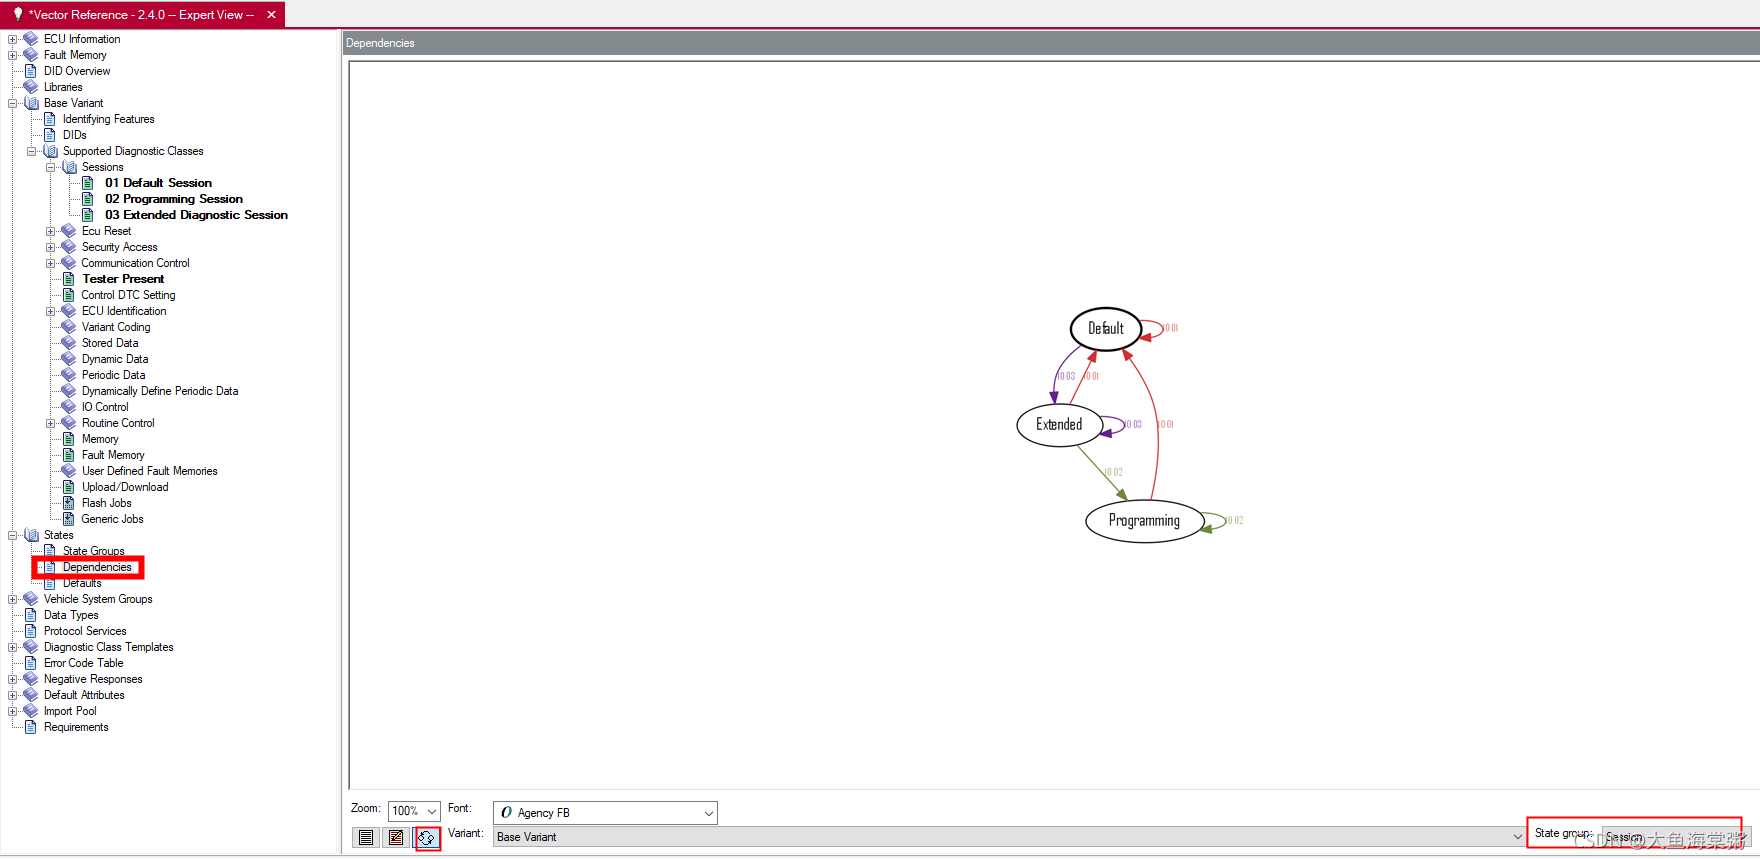1760x859 pixels.
Task: Click the Programming state node in the graph
Action: click(1144, 521)
